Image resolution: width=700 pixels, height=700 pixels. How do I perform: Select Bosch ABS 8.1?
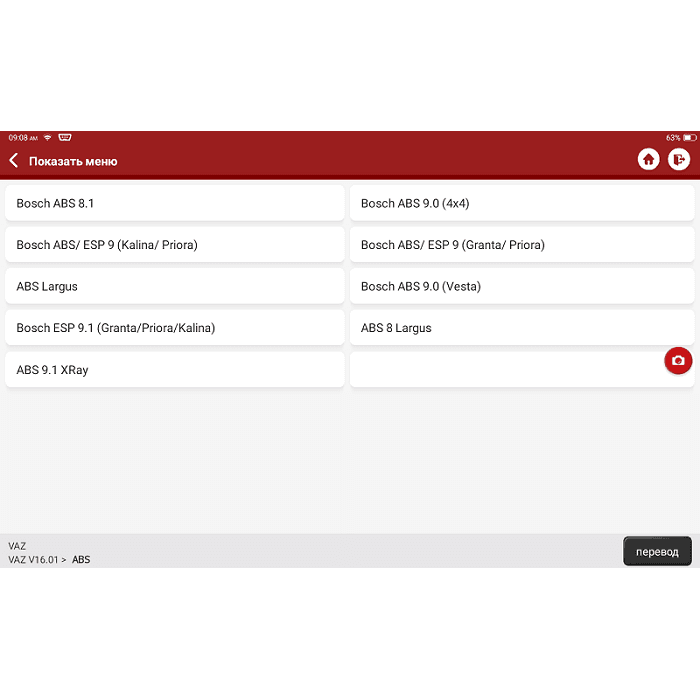(175, 203)
